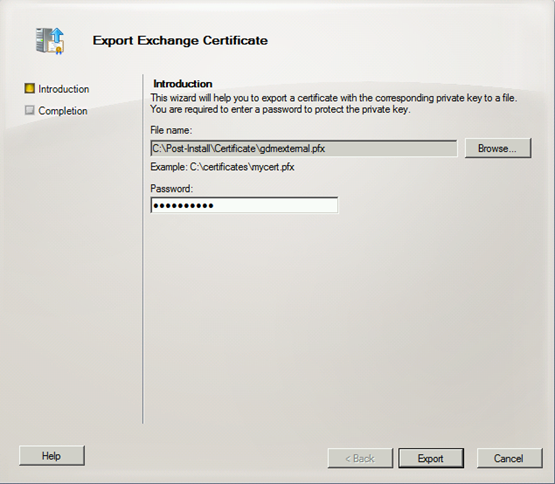Click the wizard description paragraph
Screen dimensions: 555x484
click(333, 103)
